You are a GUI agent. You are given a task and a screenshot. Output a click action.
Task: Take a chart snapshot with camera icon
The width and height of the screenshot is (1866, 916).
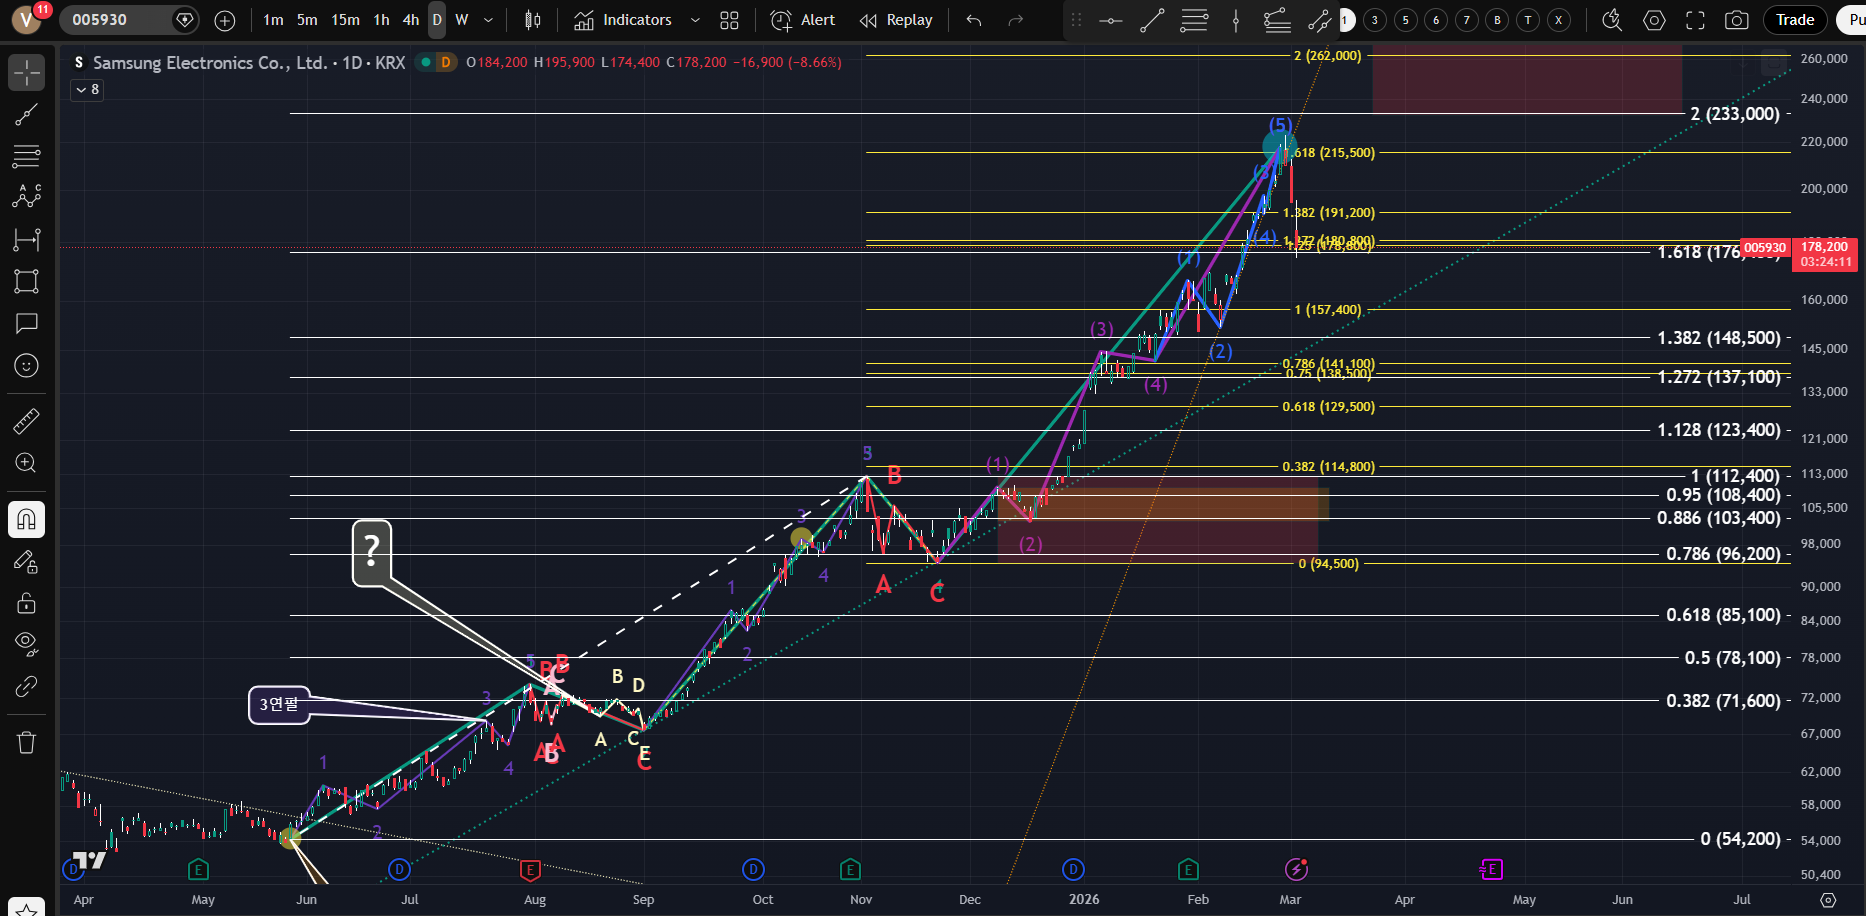click(1737, 20)
